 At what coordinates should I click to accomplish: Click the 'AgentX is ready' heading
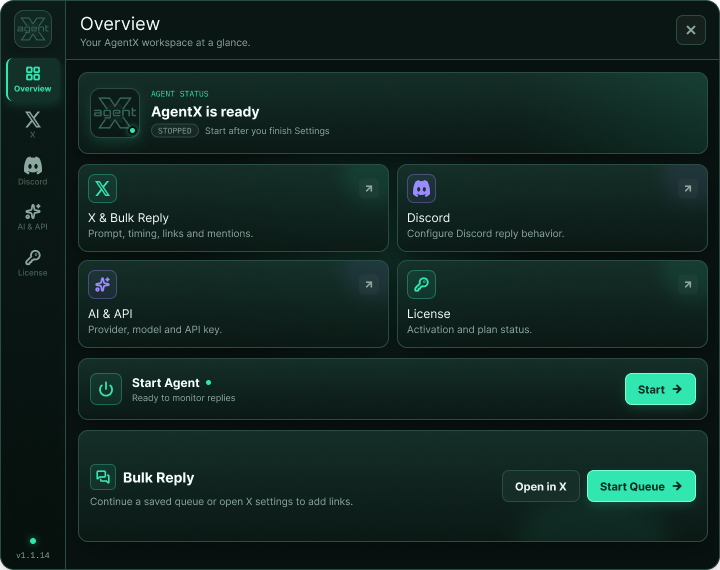205,112
